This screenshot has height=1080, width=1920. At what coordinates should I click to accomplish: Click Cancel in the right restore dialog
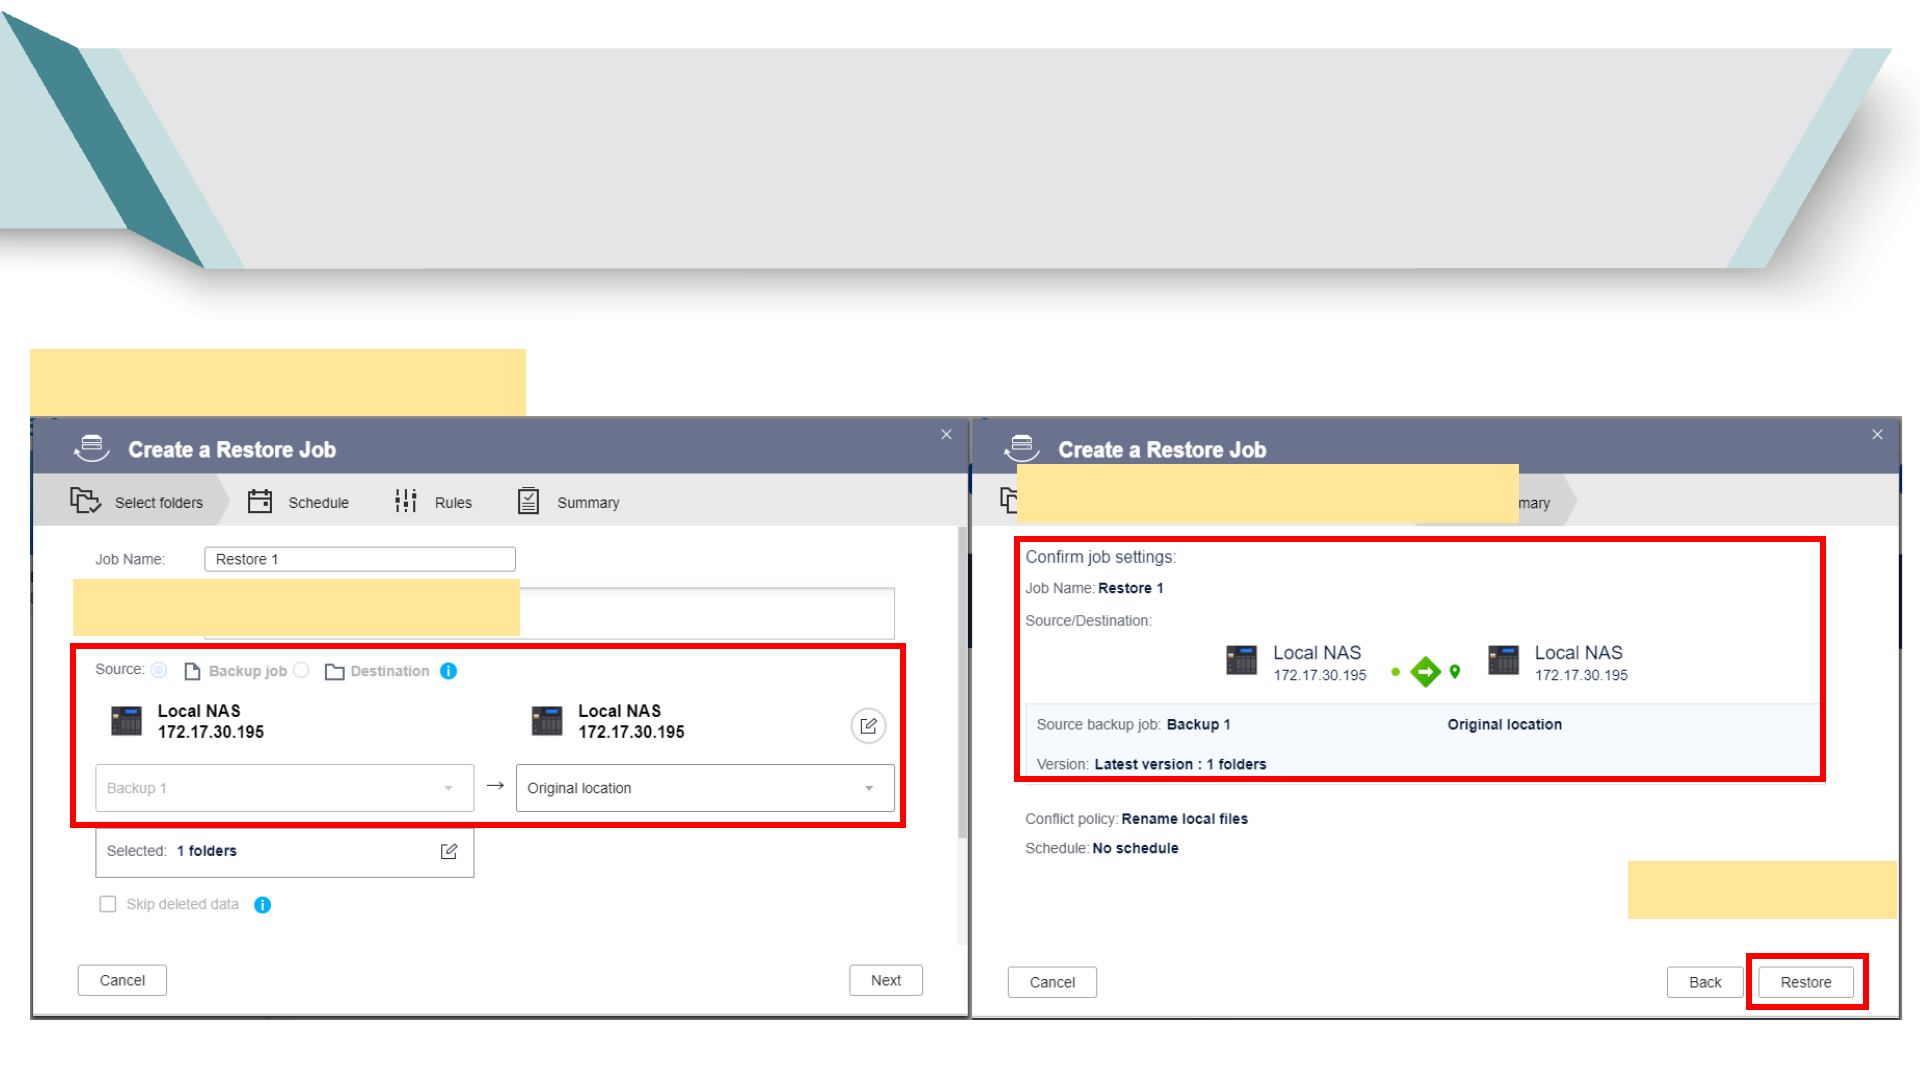tap(1052, 982)
